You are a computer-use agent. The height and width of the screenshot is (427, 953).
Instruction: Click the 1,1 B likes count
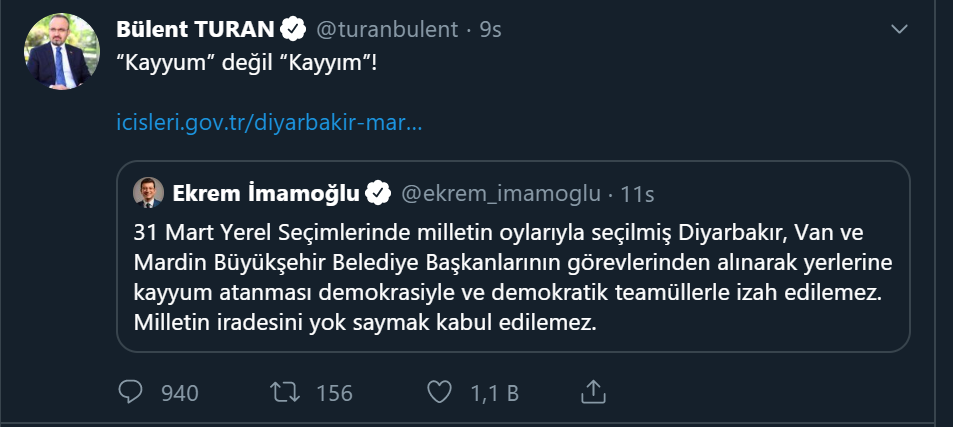click(x=494, y=393)
